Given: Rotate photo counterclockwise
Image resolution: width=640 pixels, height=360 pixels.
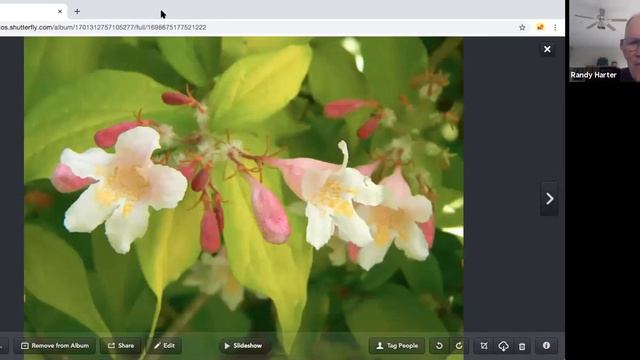Looking at the screenshot, I should (x=439, y=346).
